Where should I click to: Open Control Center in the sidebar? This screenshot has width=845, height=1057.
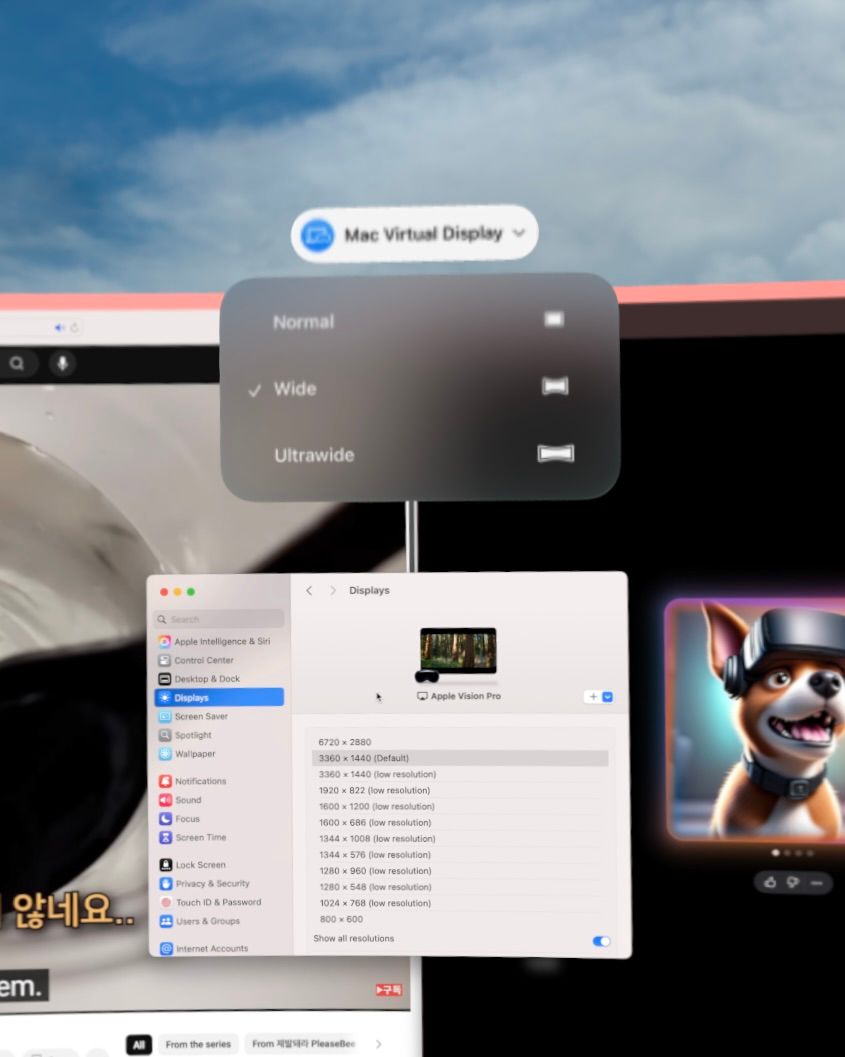(x=203, y=660)
